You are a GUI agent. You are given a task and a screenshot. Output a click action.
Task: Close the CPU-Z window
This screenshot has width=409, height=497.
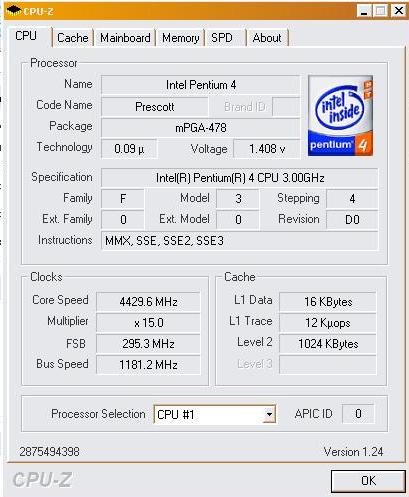(x=398, y=11)
